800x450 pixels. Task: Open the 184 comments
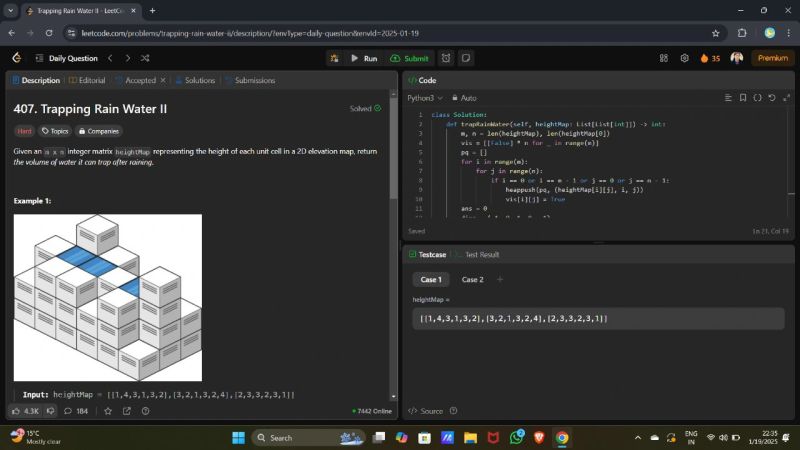coord(76,411)
